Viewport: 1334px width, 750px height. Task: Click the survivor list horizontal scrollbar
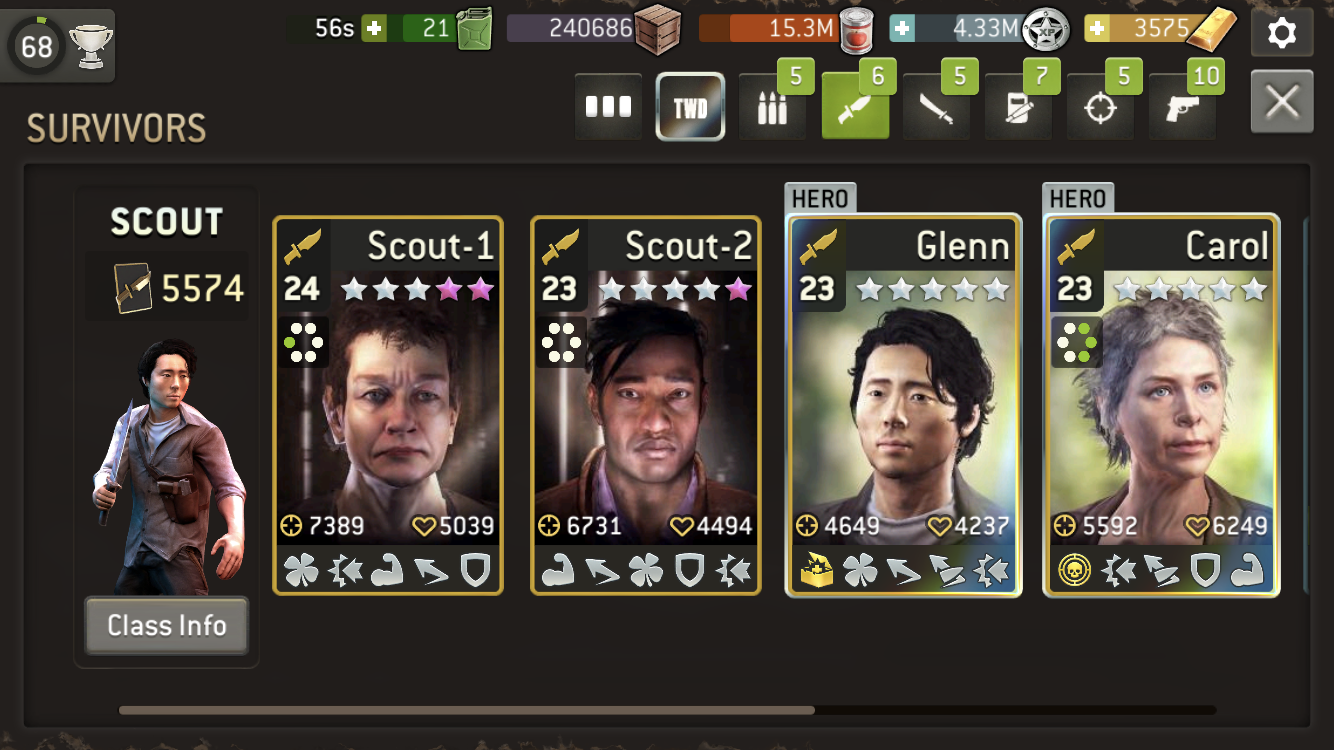[466, 711]
